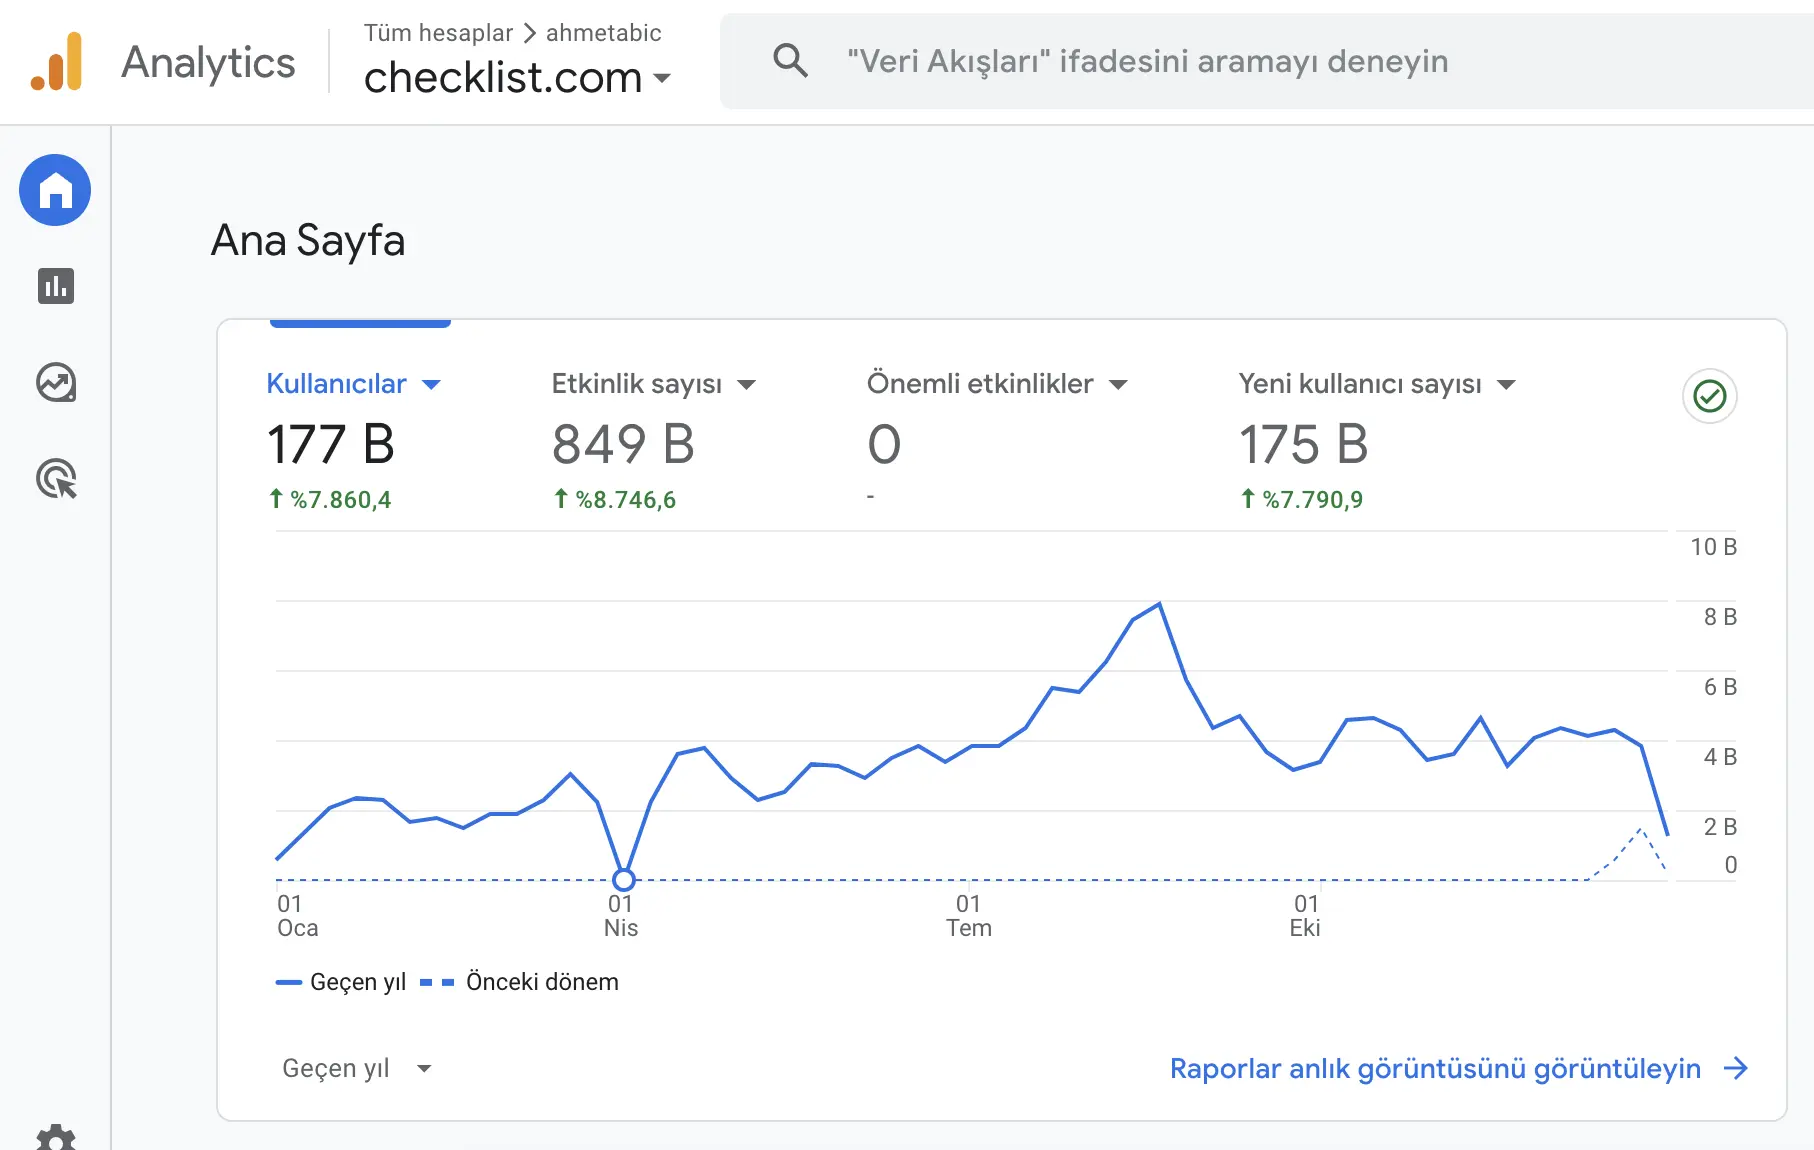Image resolution: width=1814 pixels, height=1150 pixels.
Task: Click the 175 B new users value
Action: pyautogui.click(x=1303, y=444)
